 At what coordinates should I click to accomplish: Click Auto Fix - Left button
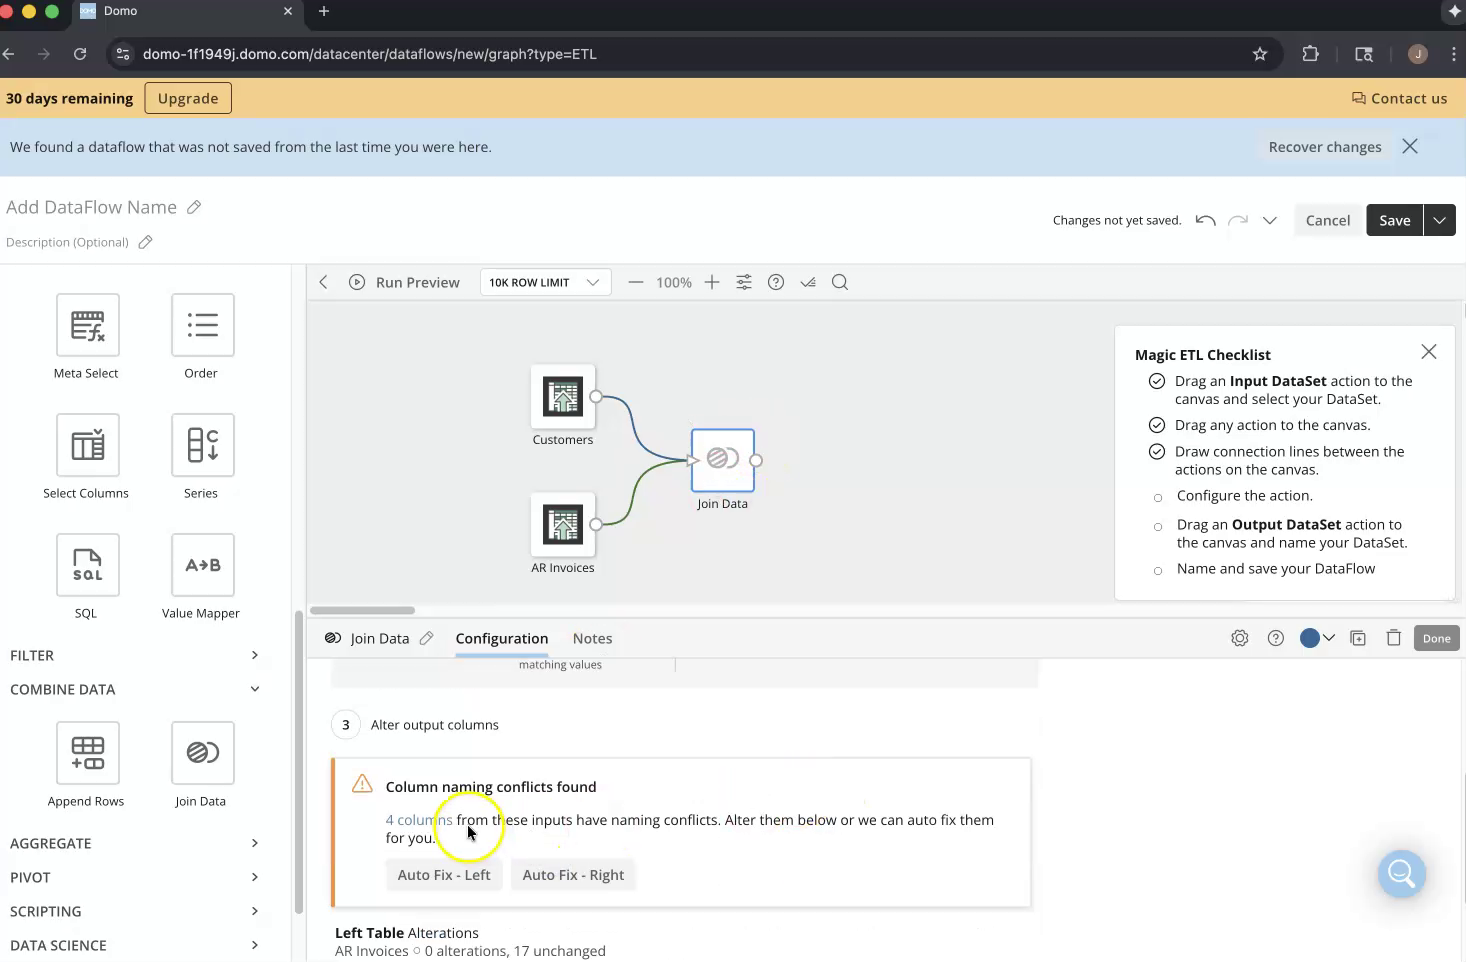coord(444,875)
